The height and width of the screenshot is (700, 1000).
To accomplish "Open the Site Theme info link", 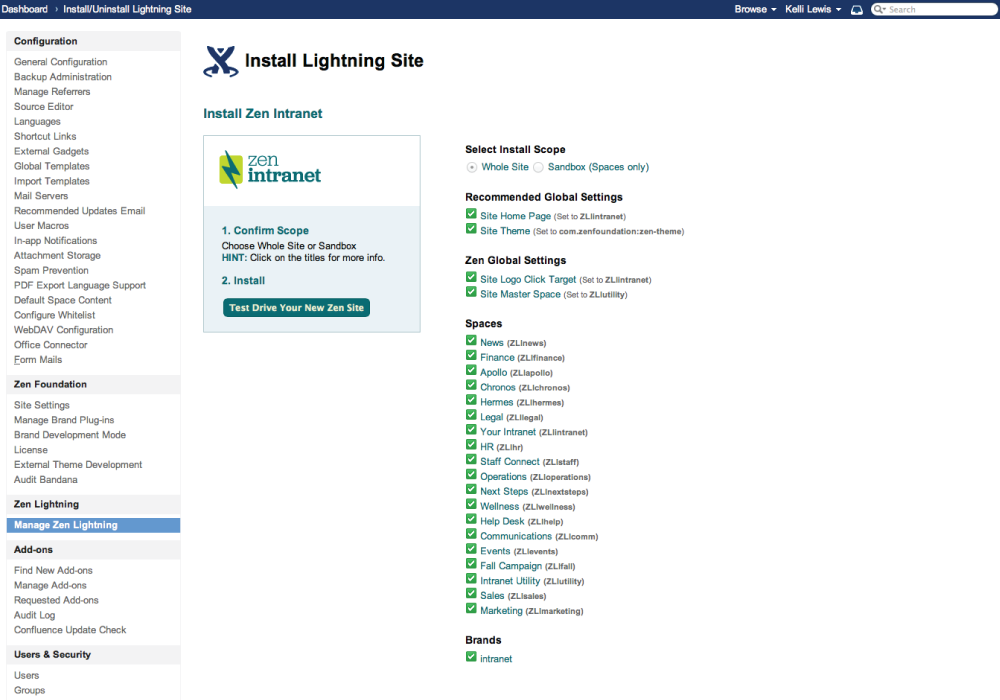I will tap(505, 231).
